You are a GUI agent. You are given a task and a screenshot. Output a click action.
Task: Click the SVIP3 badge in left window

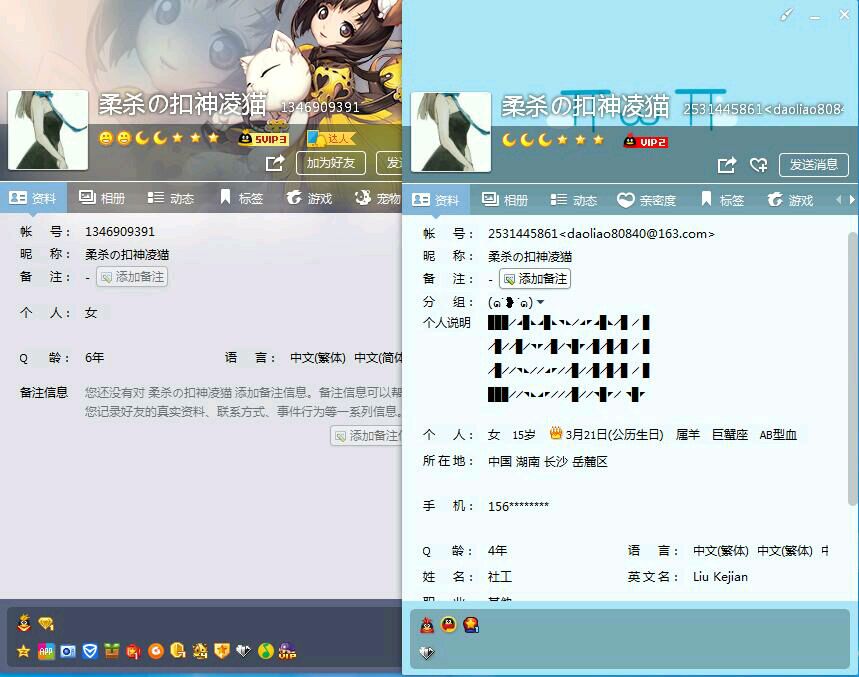pyautogui.click(x=263, y=139)
